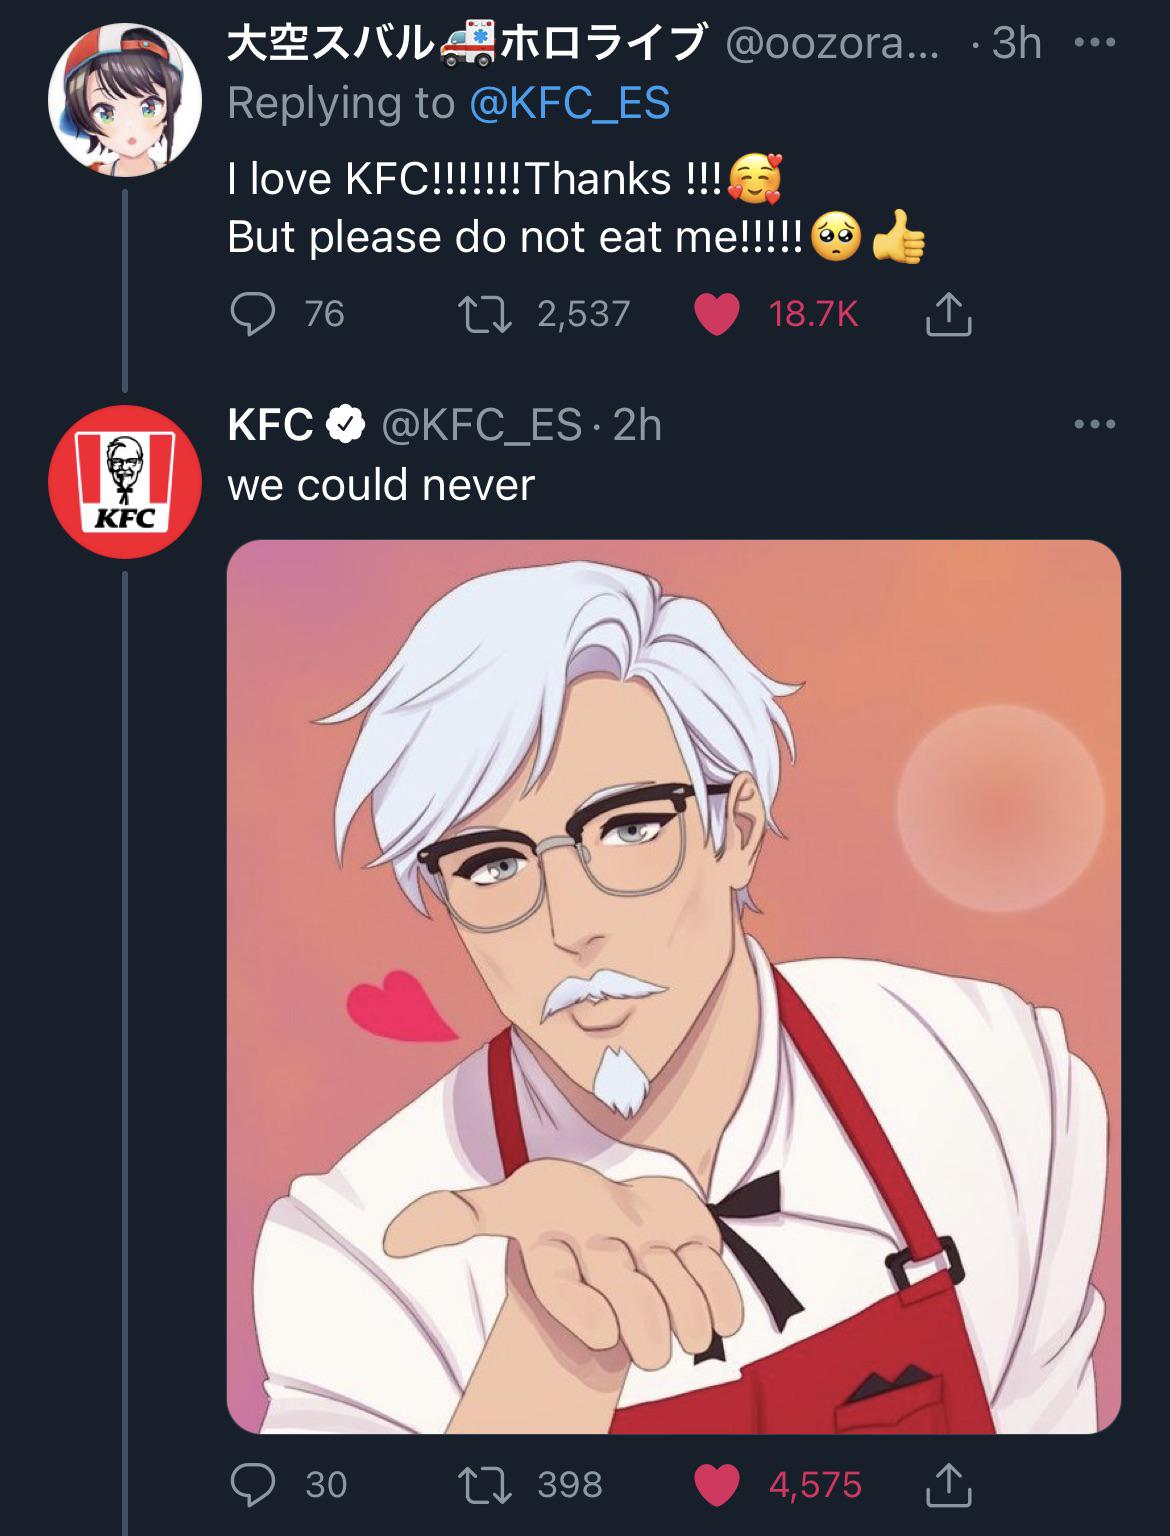Open the KFC logo profile avatar
Screen dimensions: 1170x1536
(125, 481)
